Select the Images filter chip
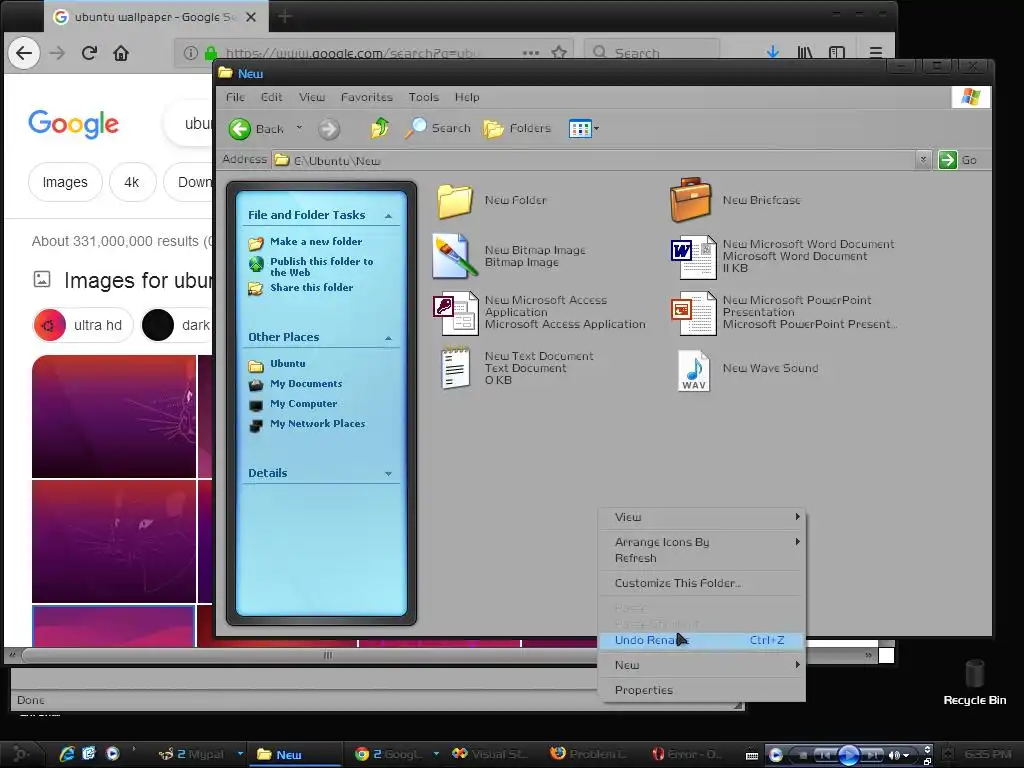This screenshot has width=1024, height=768. (x=65, y=182)
